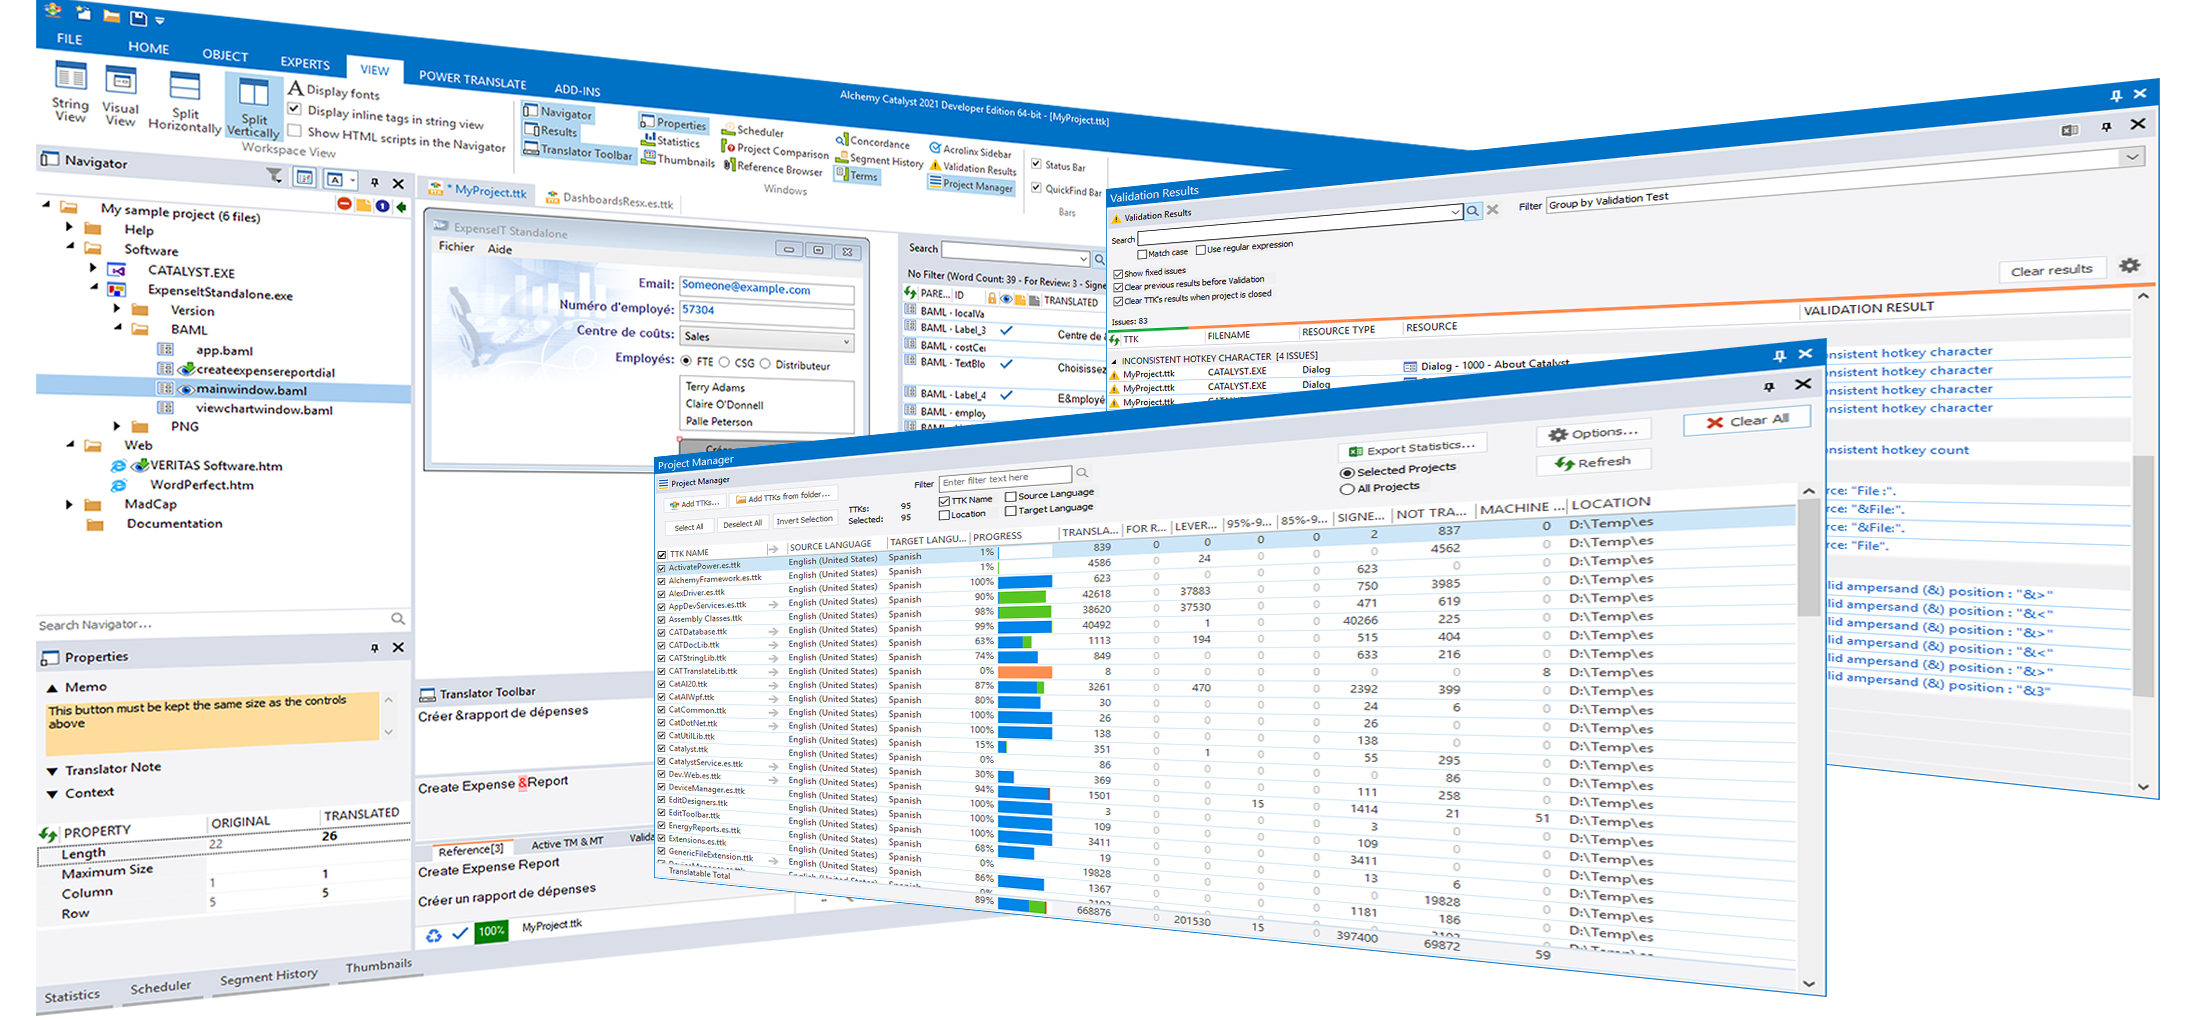Click the Search Navigator magnifier icon
The width and height of the screenshot is (2200, 1020).
(x=397, y=618)
